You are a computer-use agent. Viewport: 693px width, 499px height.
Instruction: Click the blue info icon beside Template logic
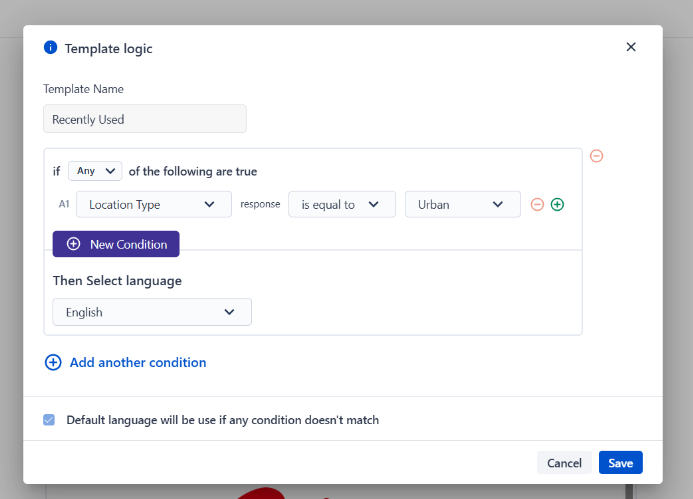(x=51, y=48)
